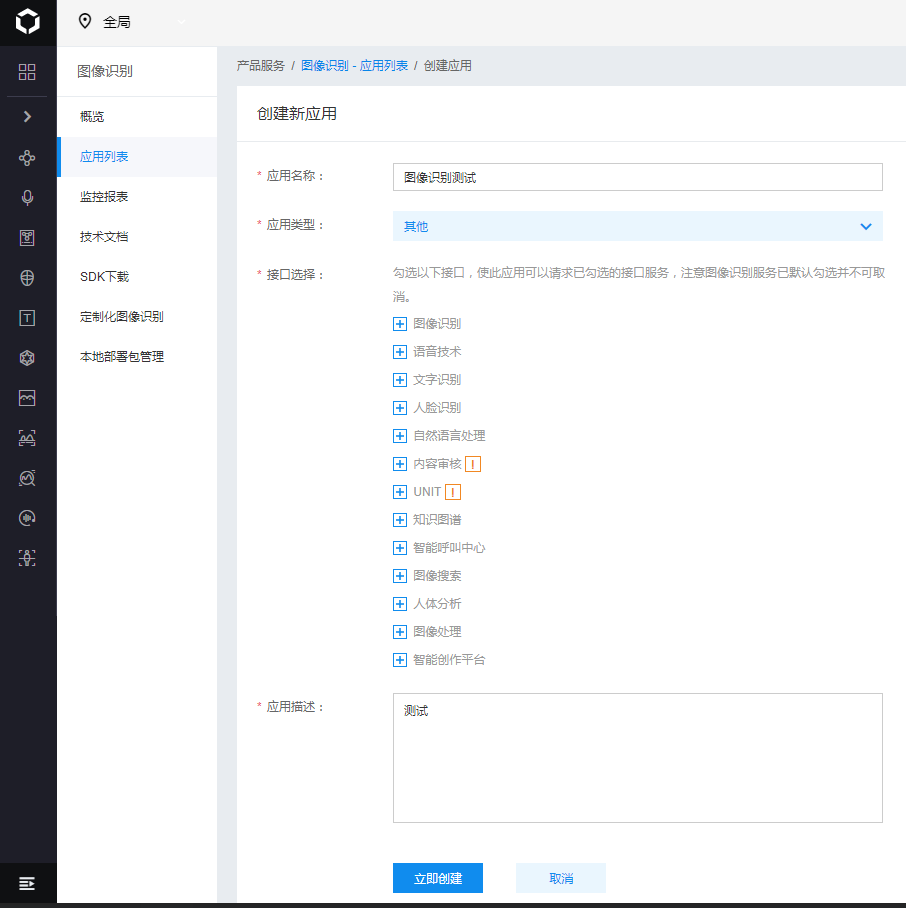906x908 pixels.
Task: Open the 应用类型 dropdown showing 其他
Action: (637, 226)
